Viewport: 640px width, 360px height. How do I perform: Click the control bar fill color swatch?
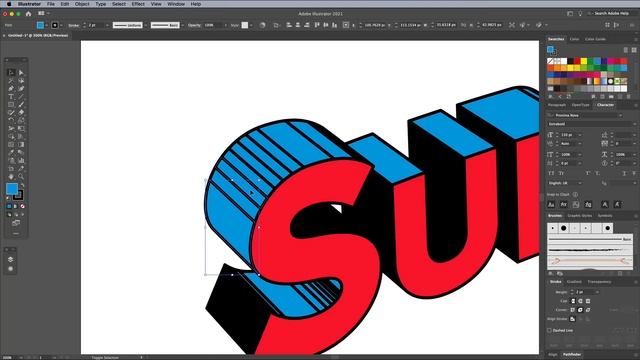coord(40,25)
